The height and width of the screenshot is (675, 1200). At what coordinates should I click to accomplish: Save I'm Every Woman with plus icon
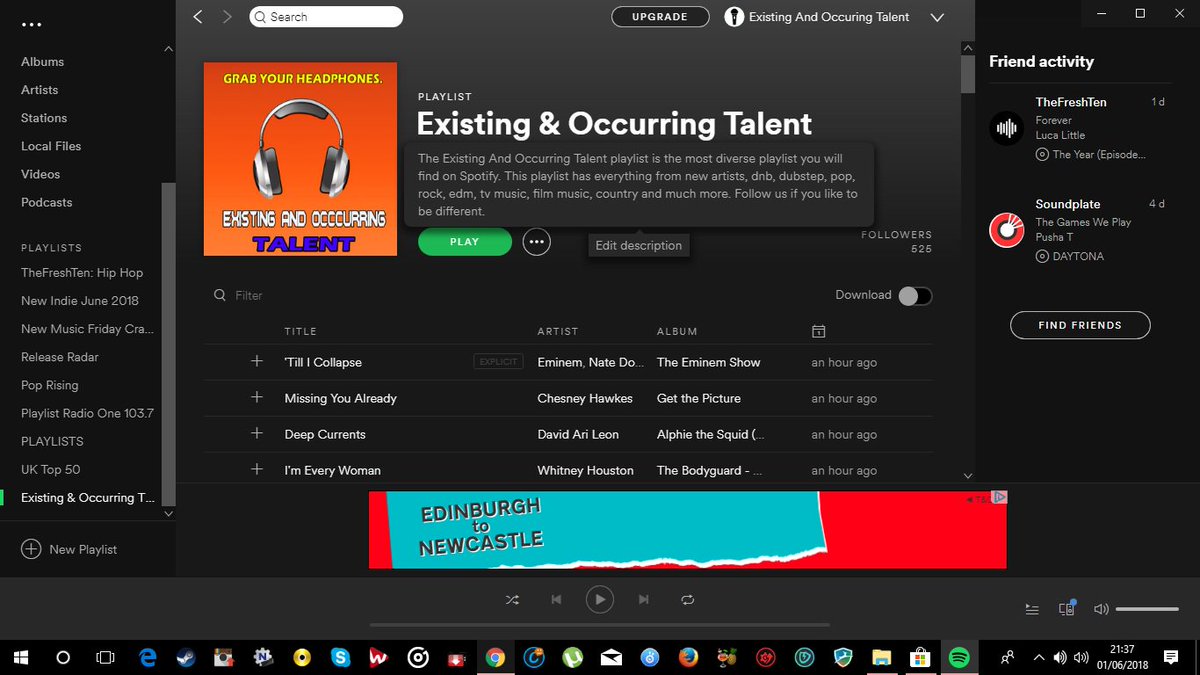[x=257, y=469]
